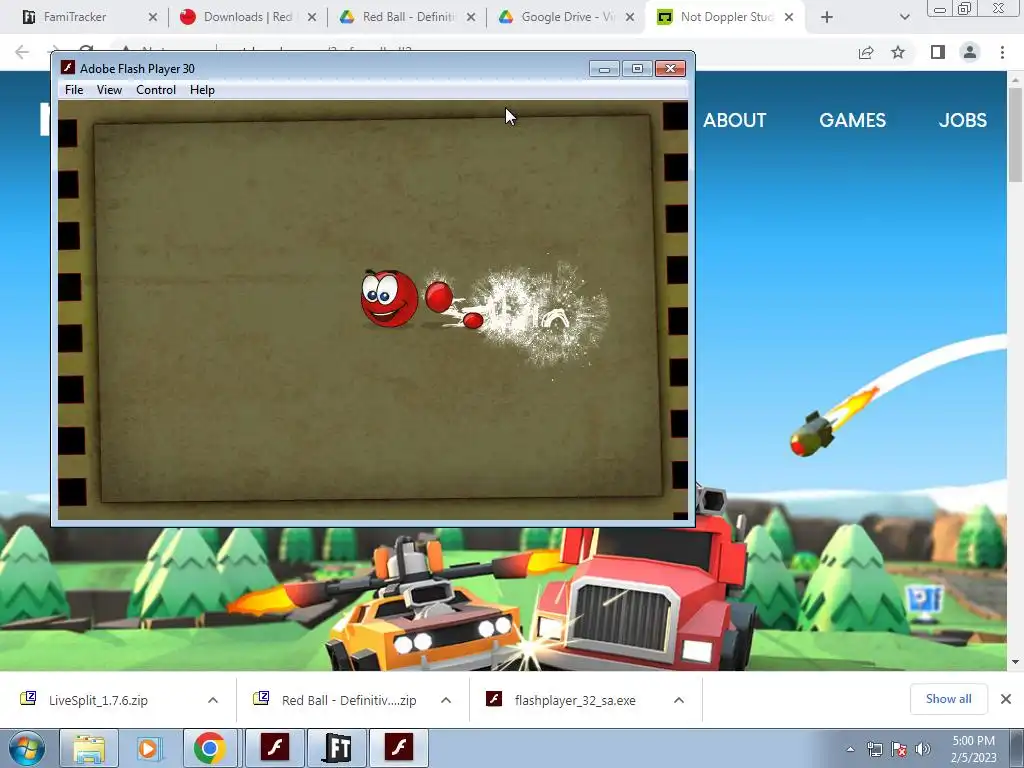Image resolution: width=1024 pixels, height=768 pixels.
Task: Open the Control menu in Flash Player
Action: (155, 89)
